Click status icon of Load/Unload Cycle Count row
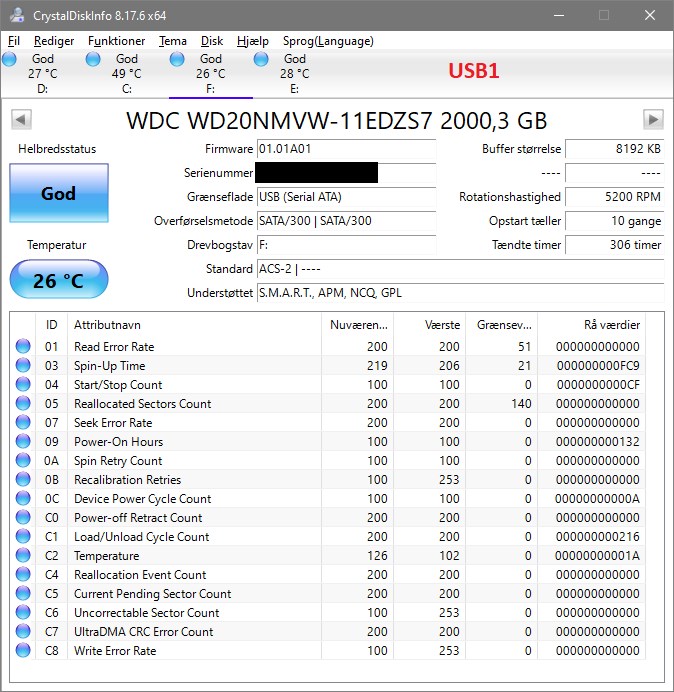Viewport: 674px width, 692px height. pos(23,536)
